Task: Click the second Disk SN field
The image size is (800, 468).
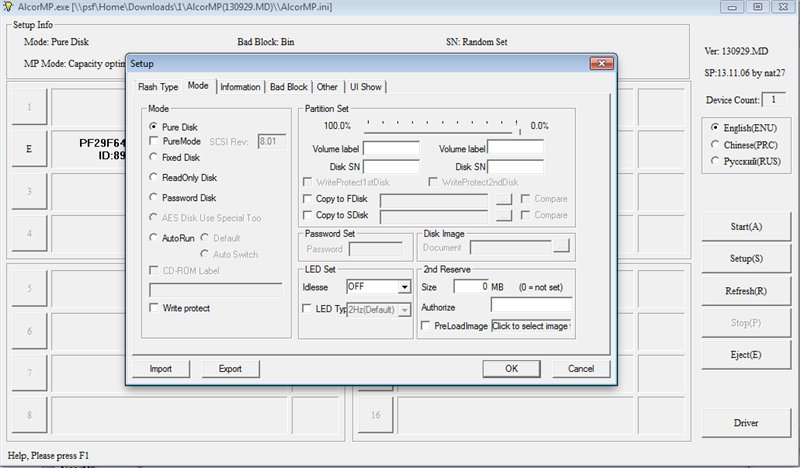Action: click(516, 166)
